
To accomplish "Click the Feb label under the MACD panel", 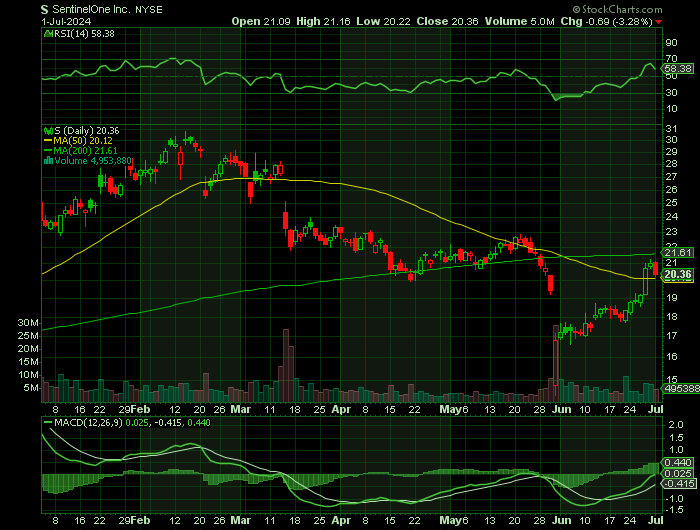I will (x=141, y=521).
